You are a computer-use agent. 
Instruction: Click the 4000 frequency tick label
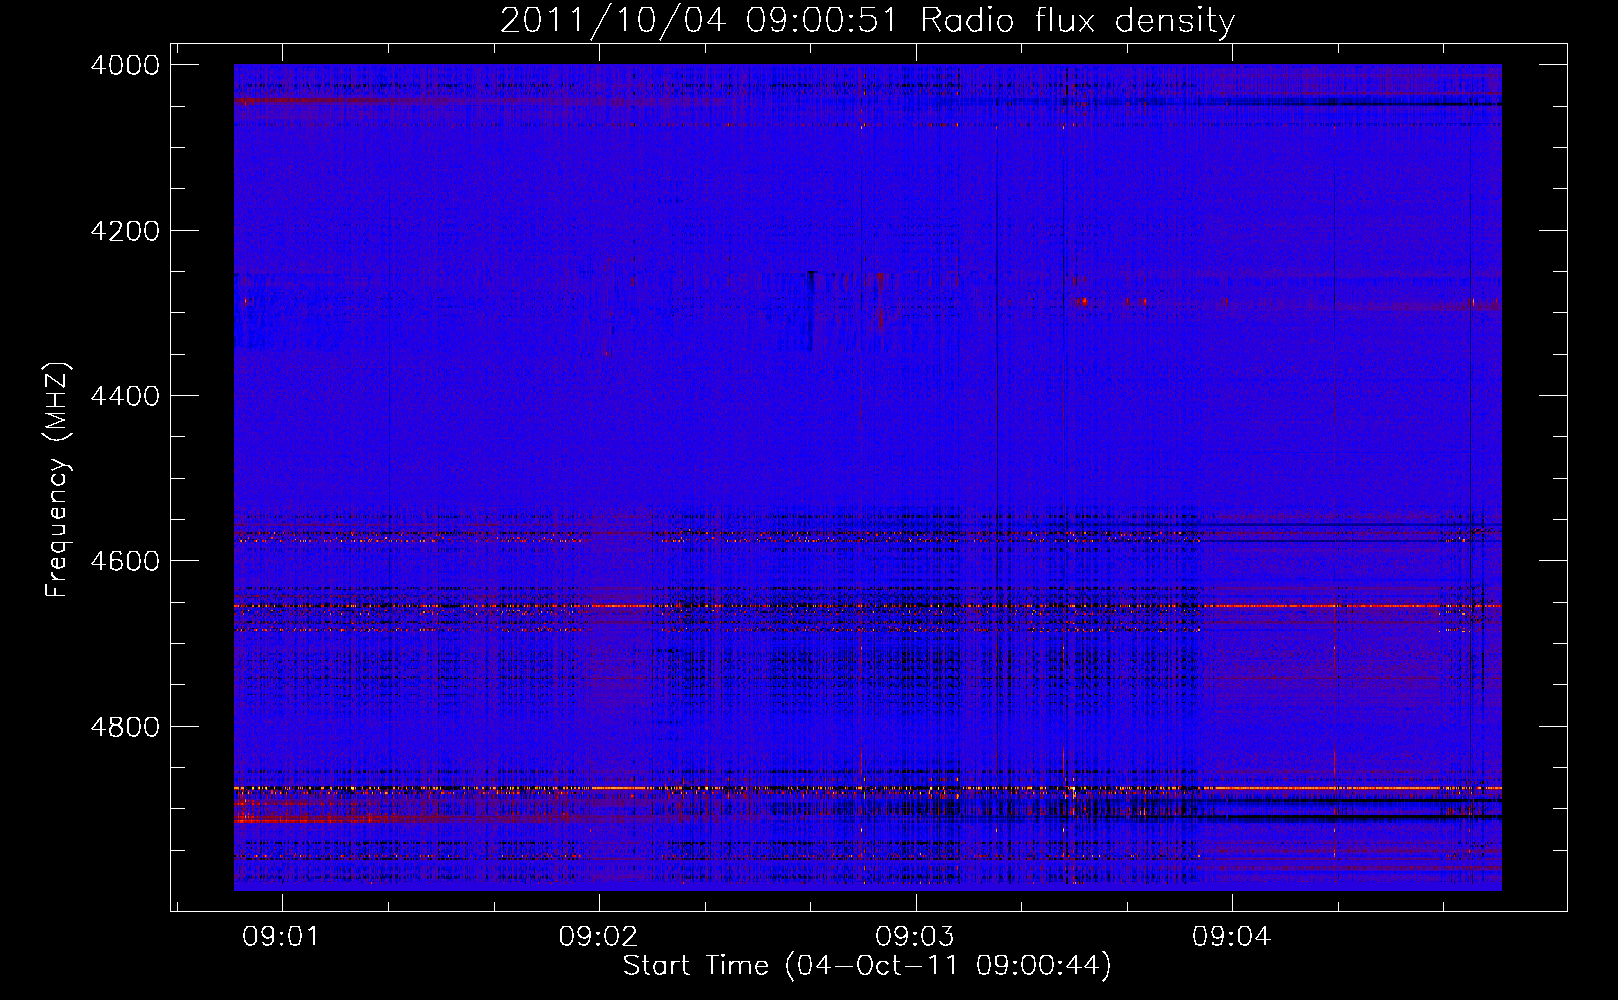point(125,65)
